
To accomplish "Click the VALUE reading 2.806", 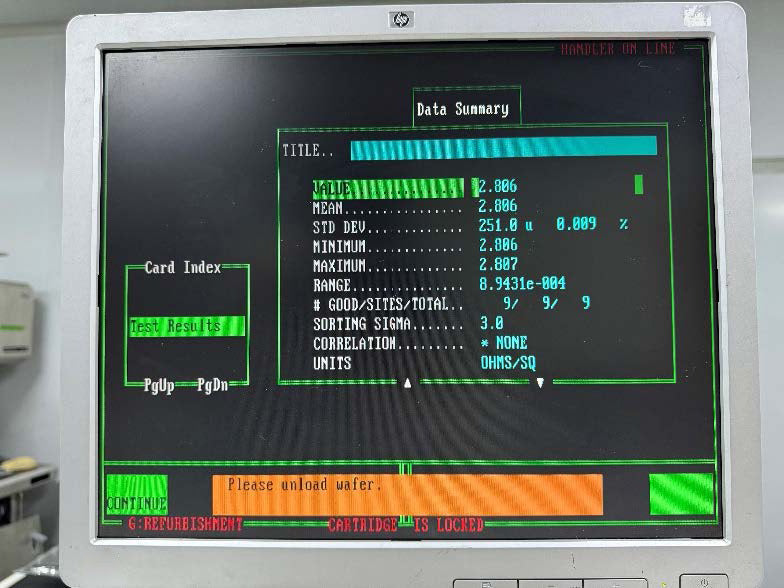I will click(x=498, y=186).
